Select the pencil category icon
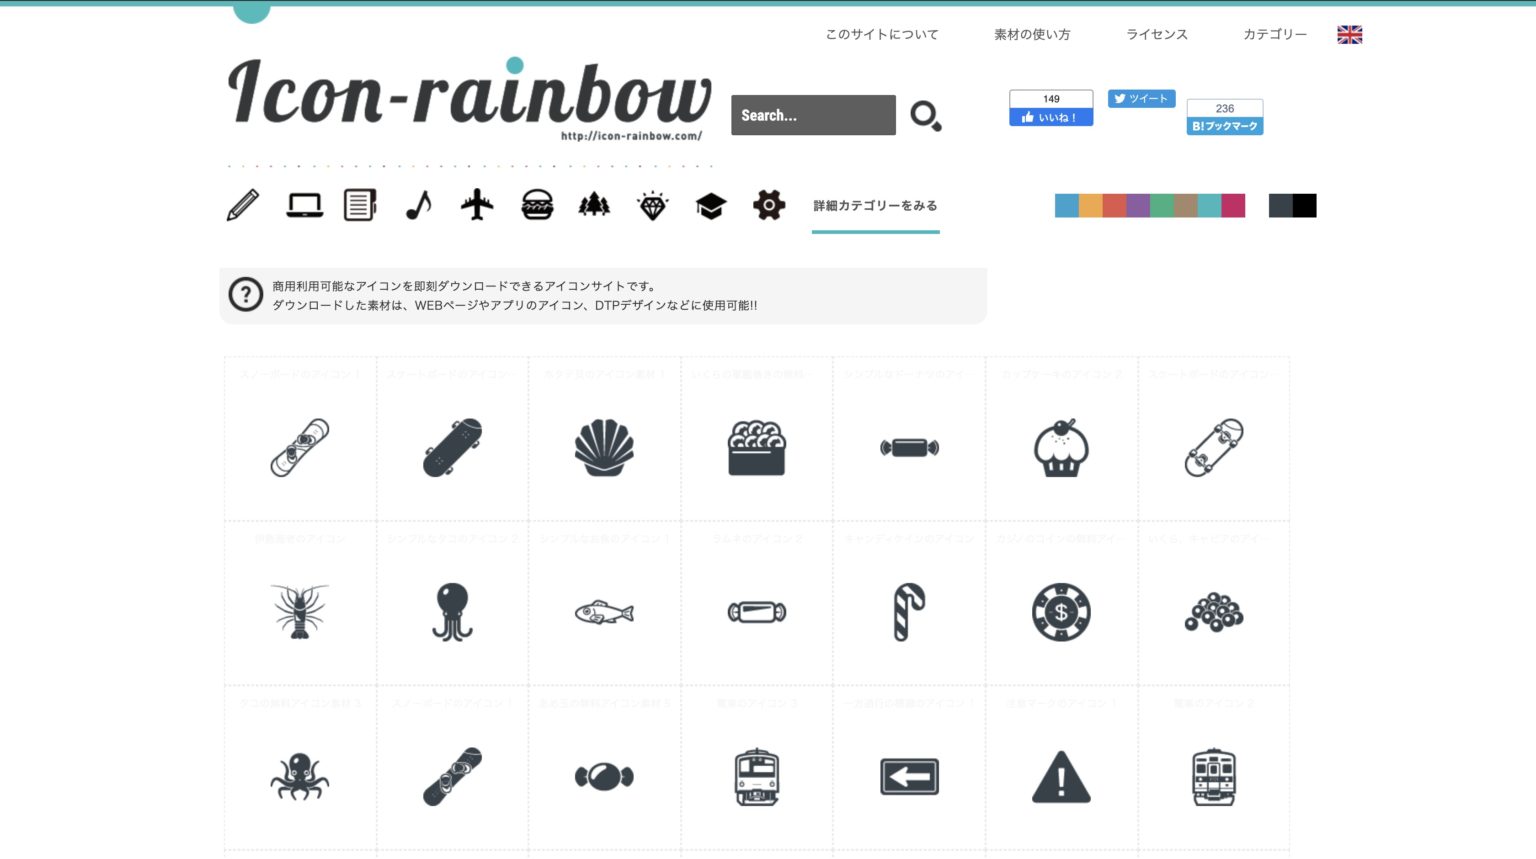 243,204
